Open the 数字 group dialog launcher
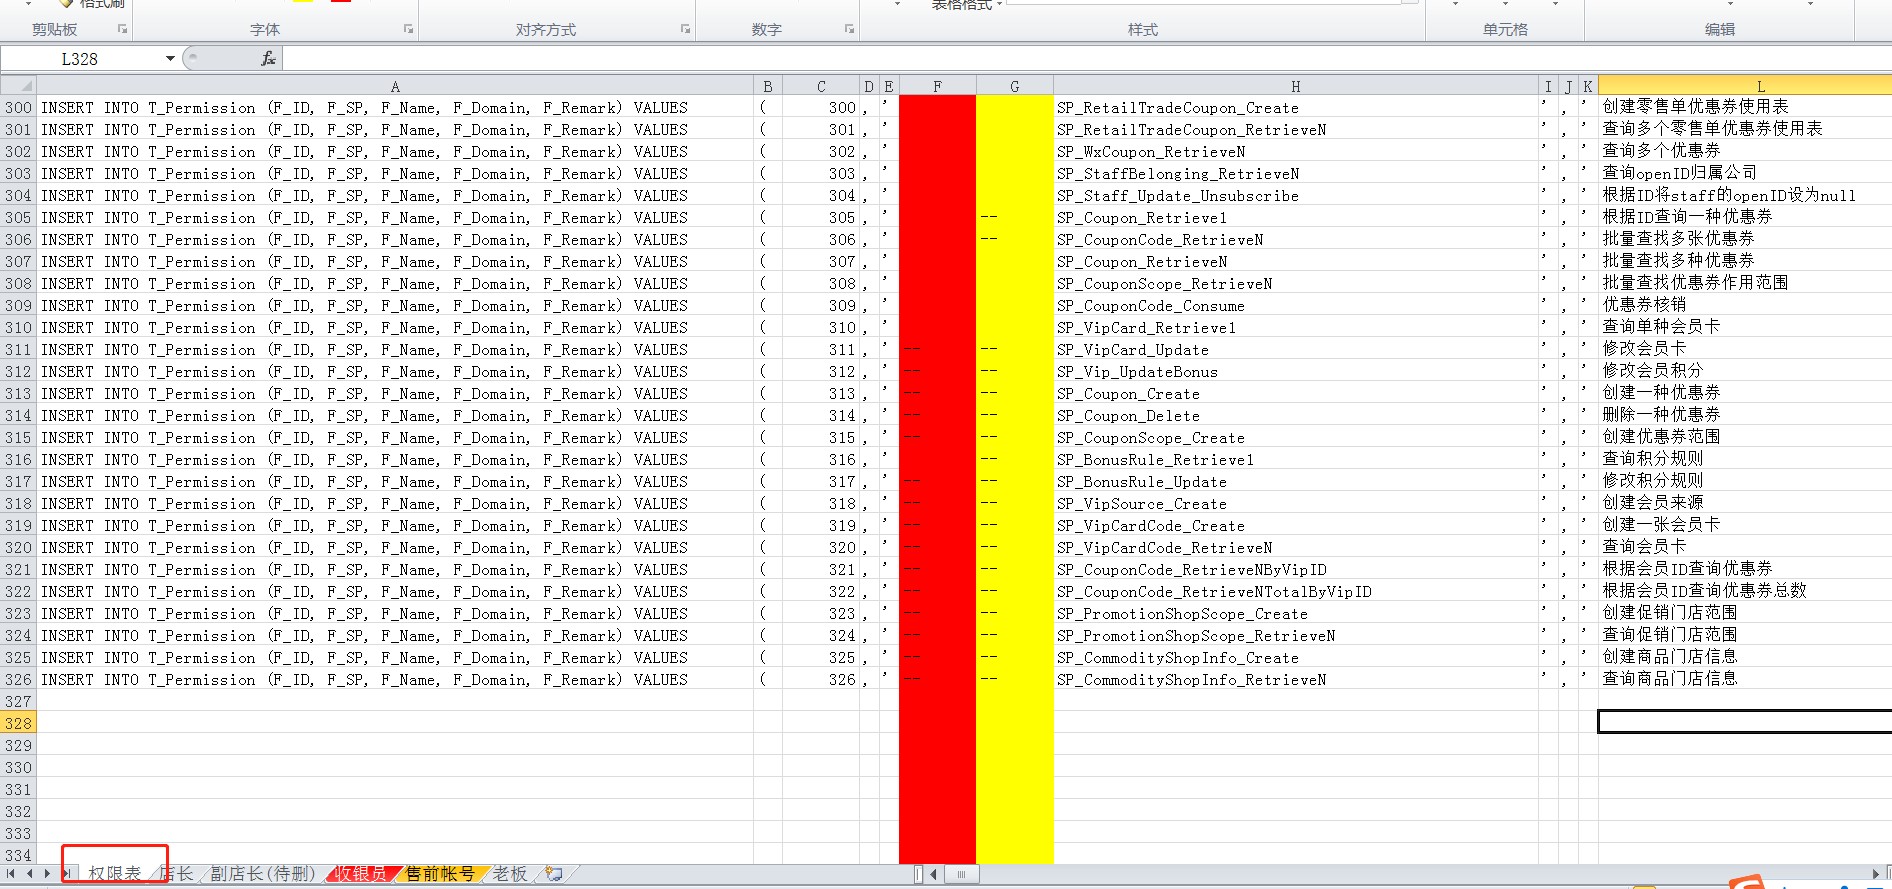1892x889 pixels. pyautogui.click(x=849, y=29)
